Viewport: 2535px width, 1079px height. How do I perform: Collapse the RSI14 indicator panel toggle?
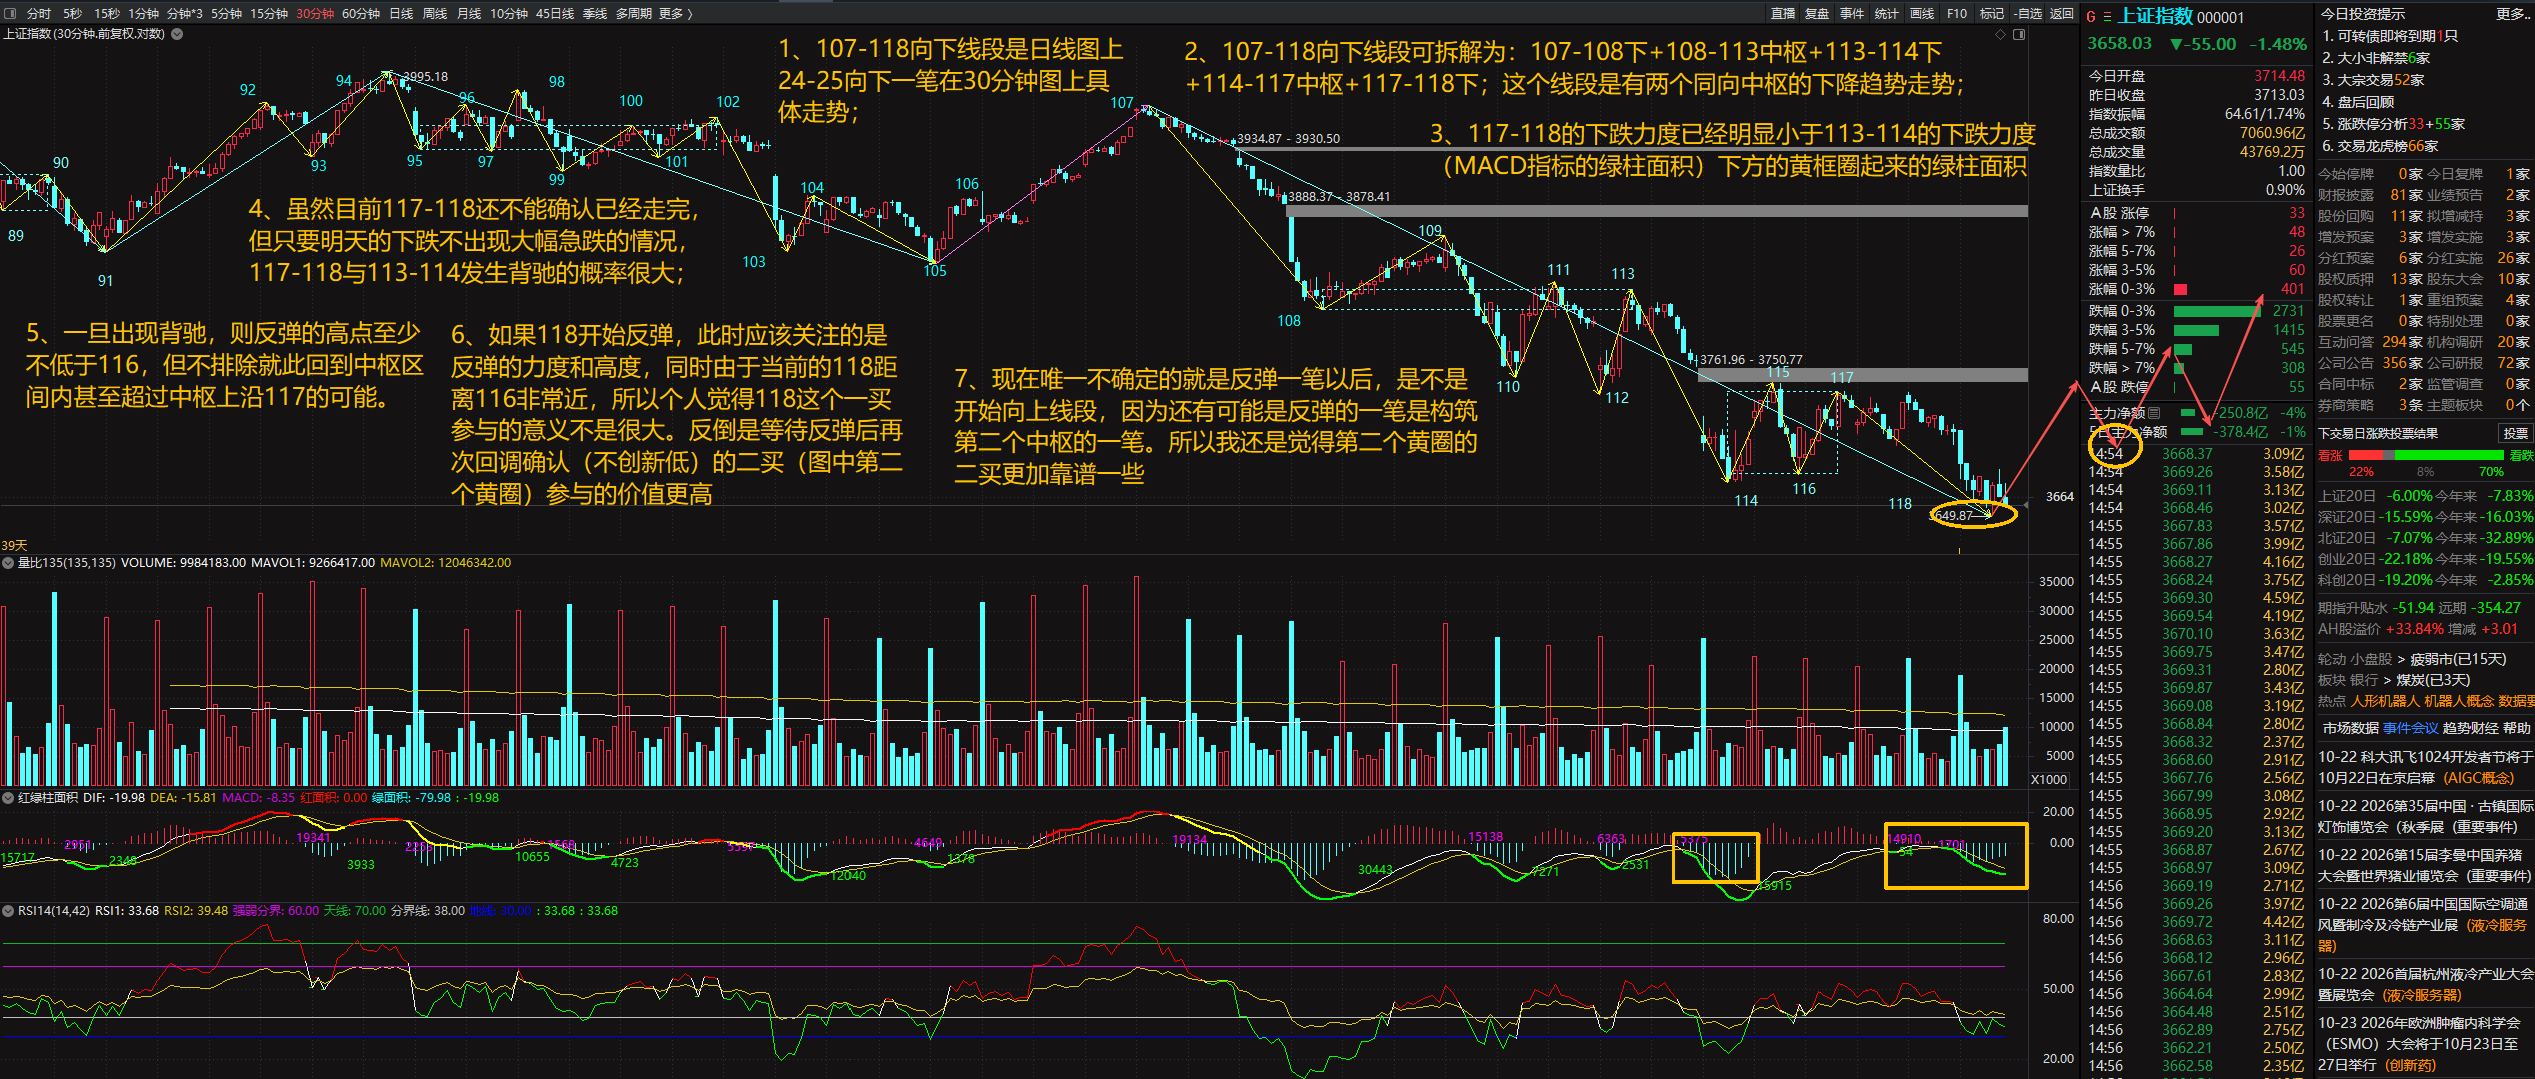tap(8, 911)
